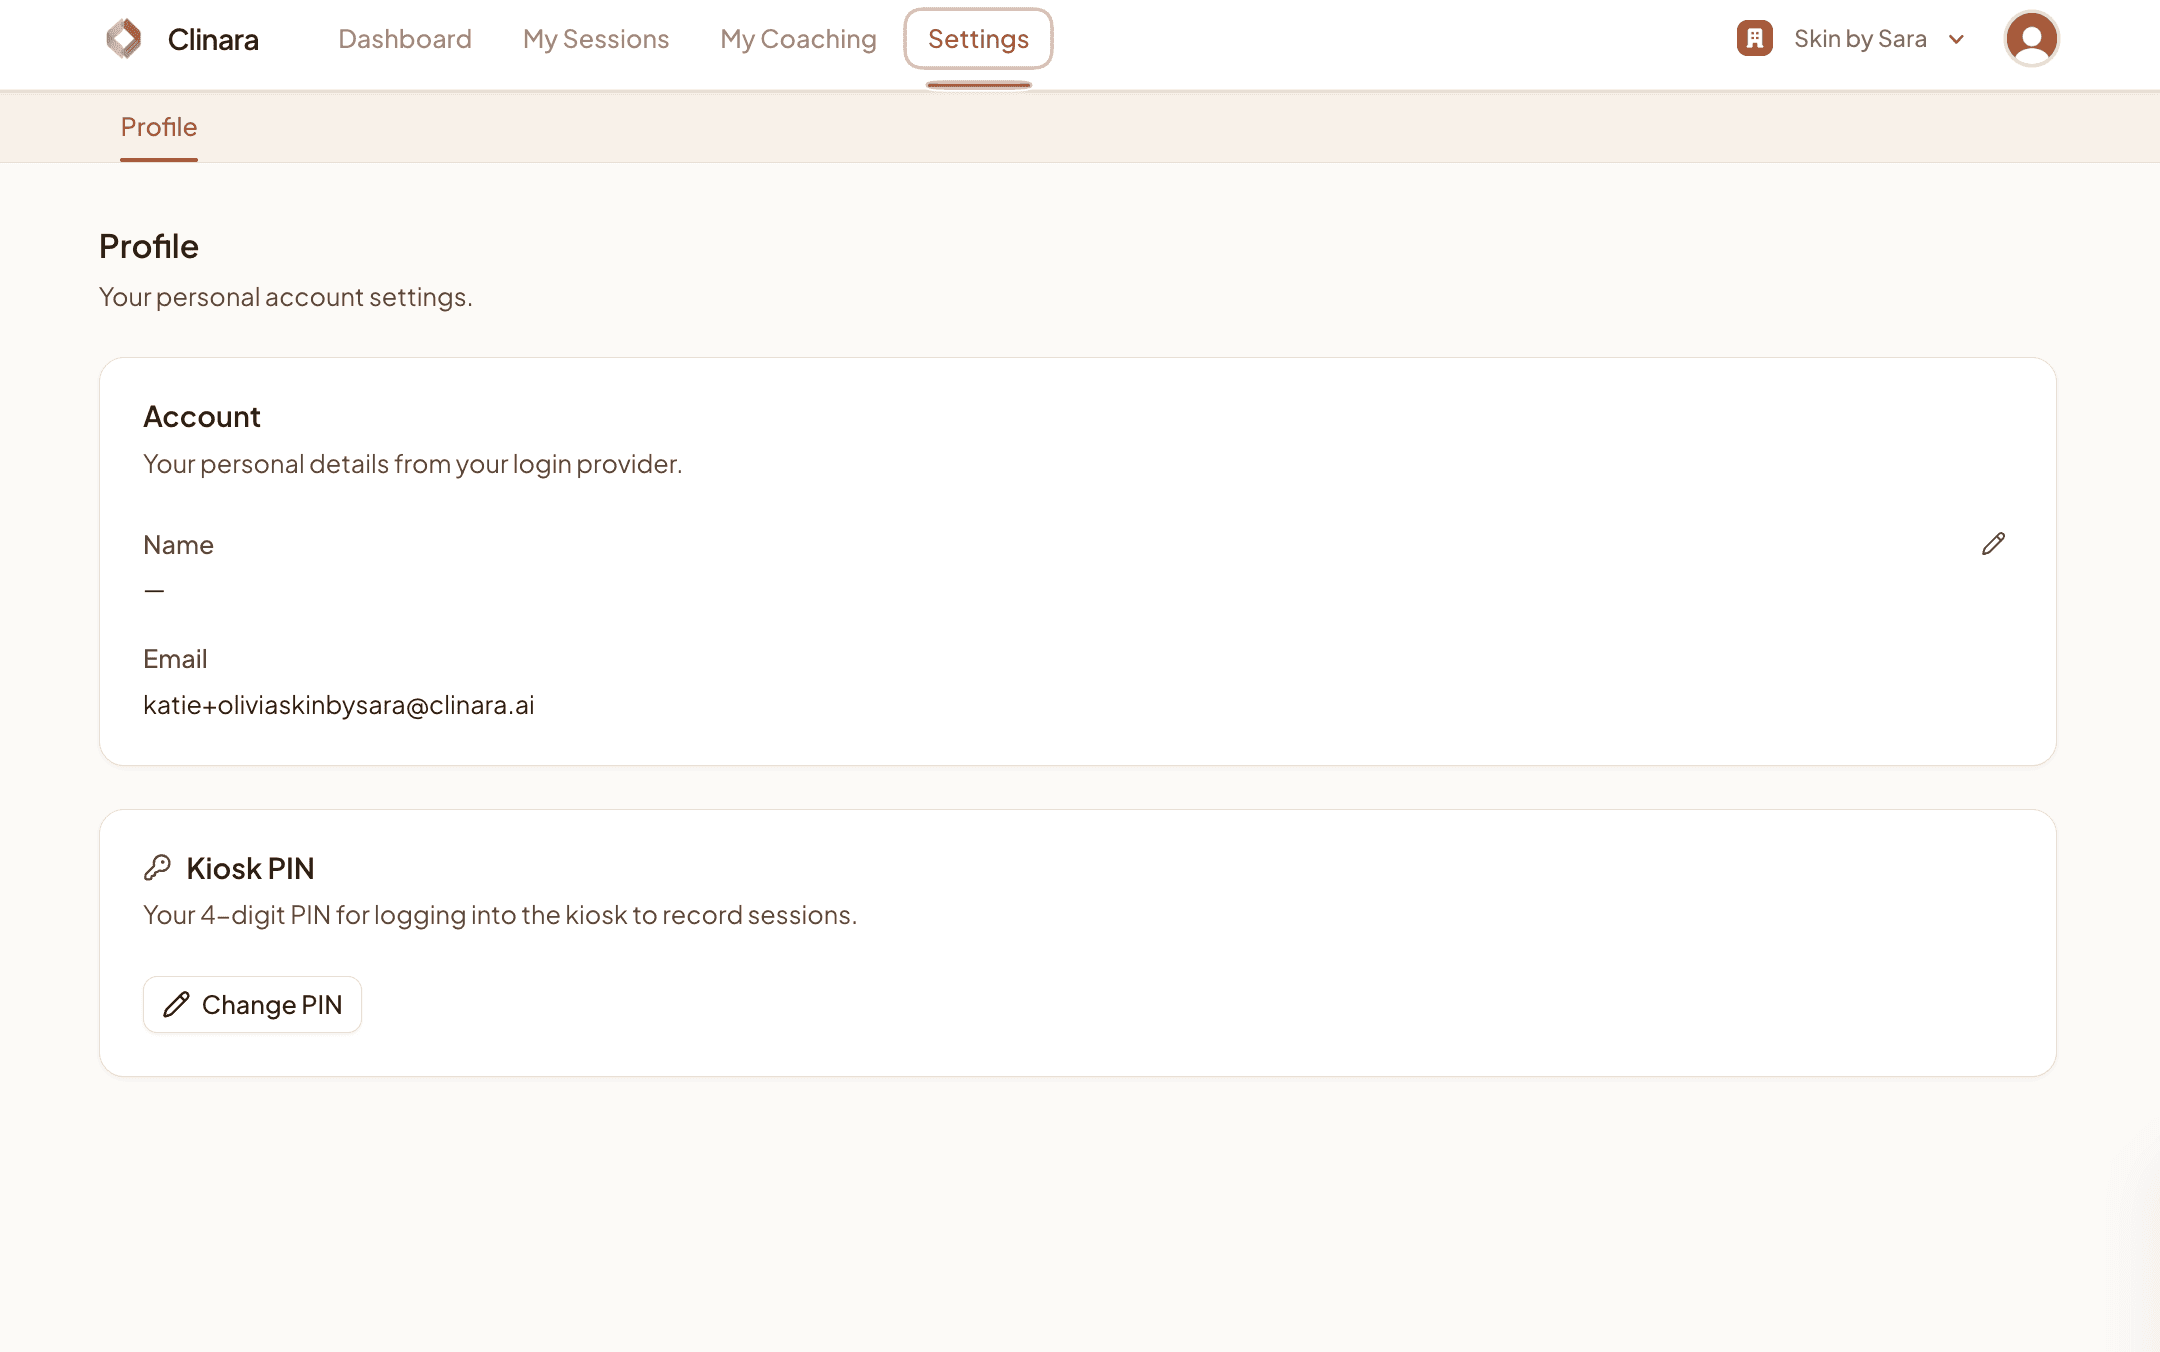Image resolution: width=2160 pixels, height=1352 pixels.
Task: Click the Account section heading
Action: [x=202, y=417]
